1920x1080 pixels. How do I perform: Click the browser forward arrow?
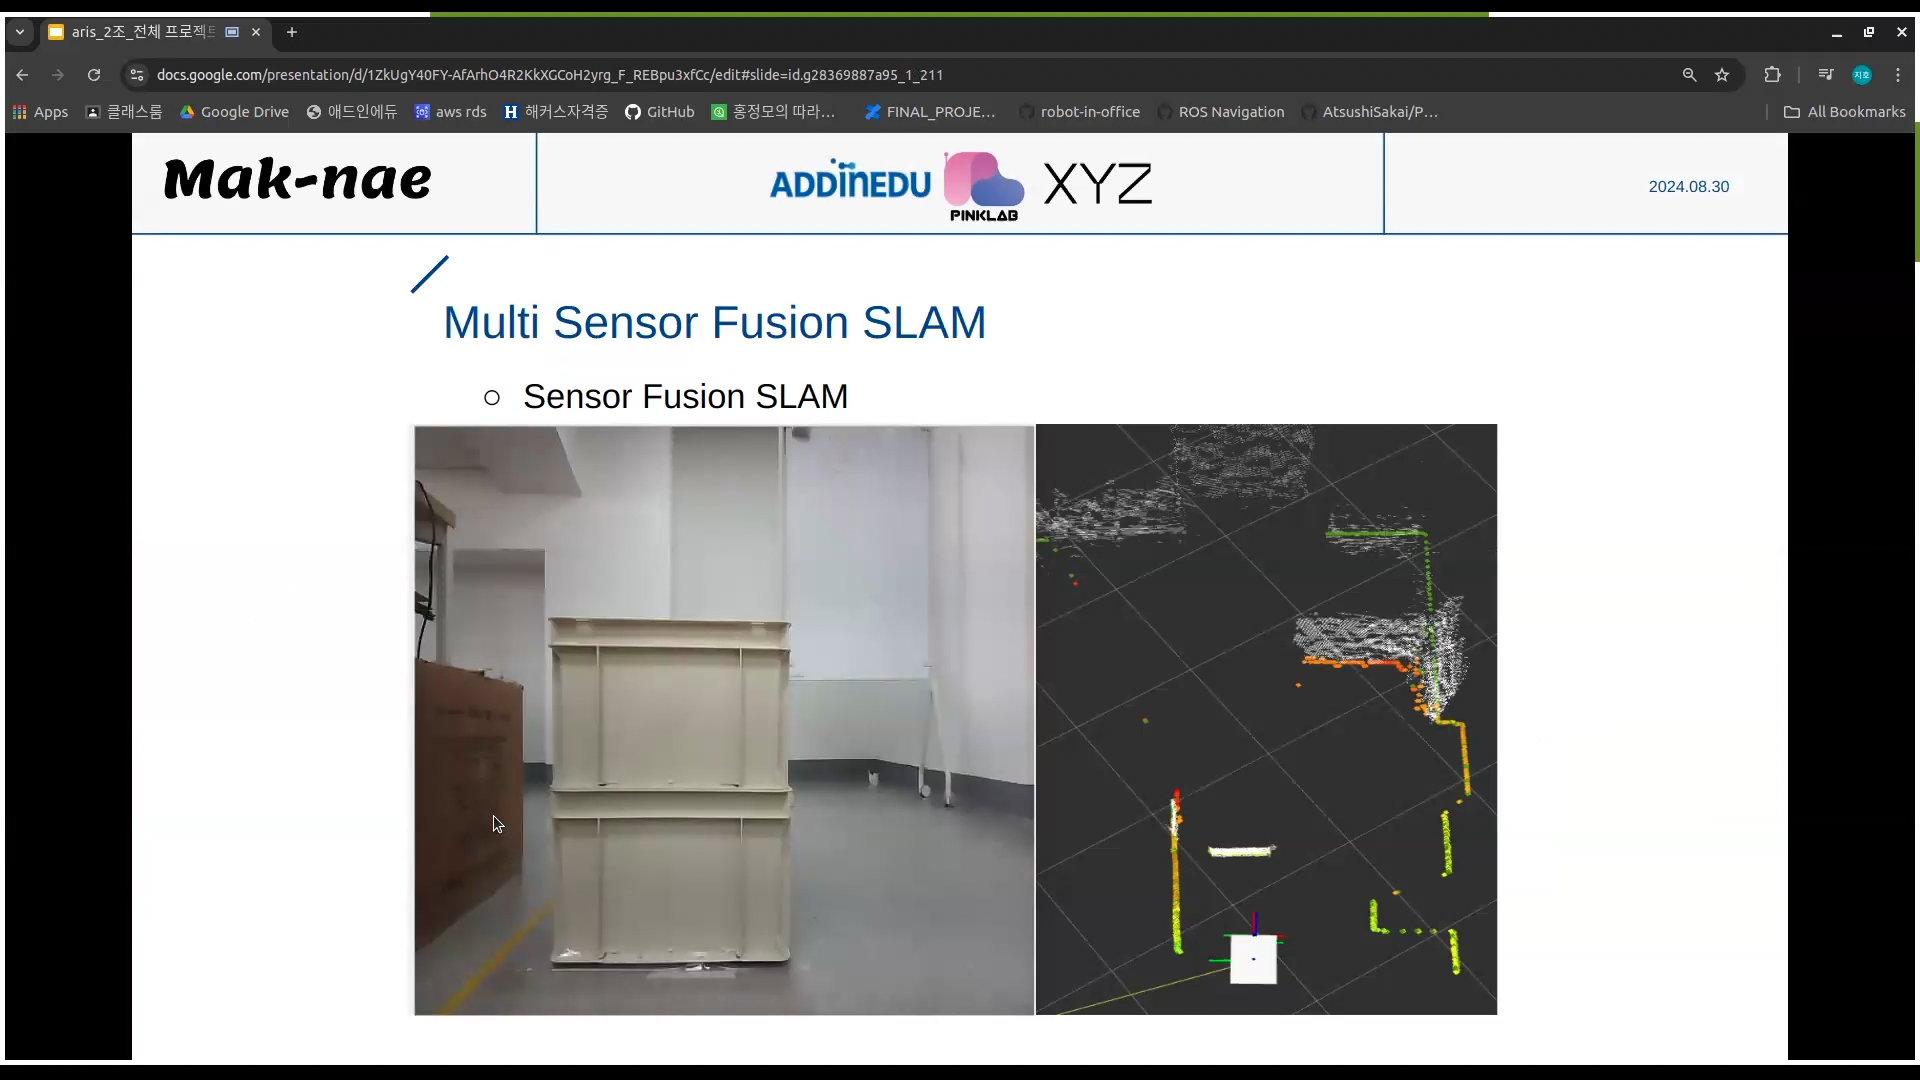(x=58, y=75)
